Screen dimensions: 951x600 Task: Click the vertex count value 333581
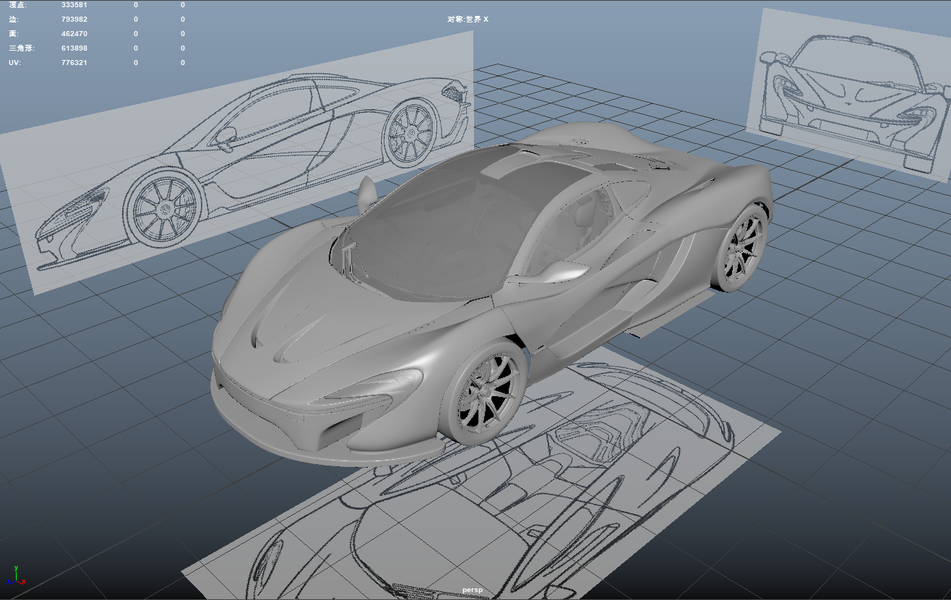pos(74,5)
